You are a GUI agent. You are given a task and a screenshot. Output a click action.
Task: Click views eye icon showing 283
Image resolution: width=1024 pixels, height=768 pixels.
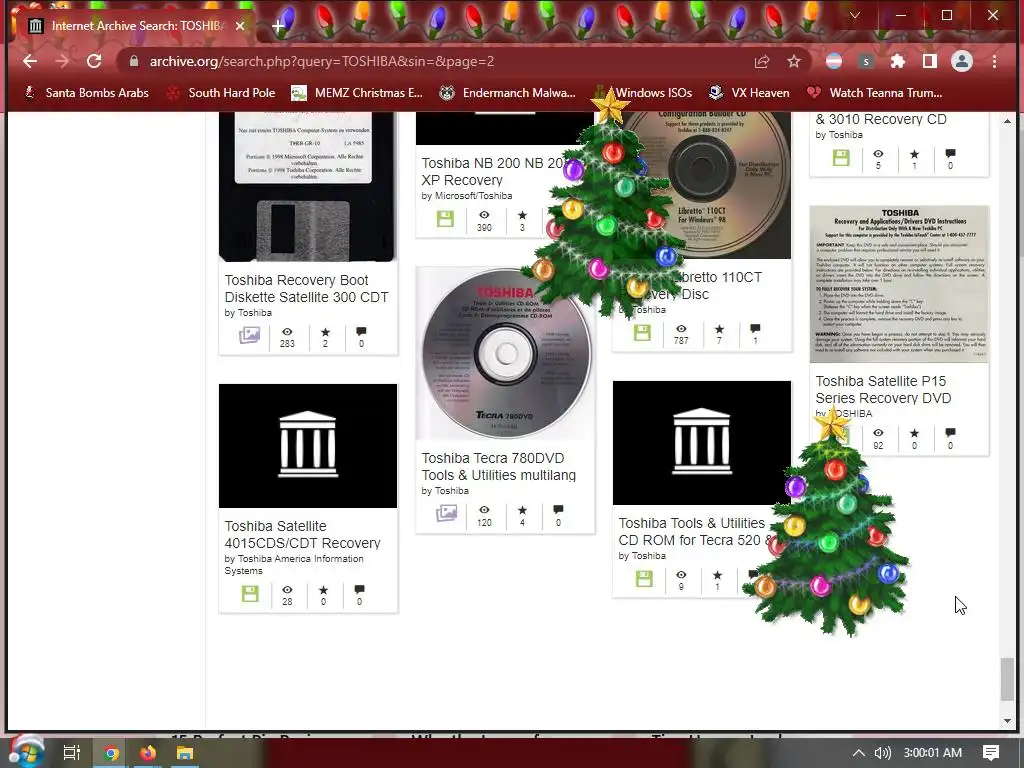287,332
